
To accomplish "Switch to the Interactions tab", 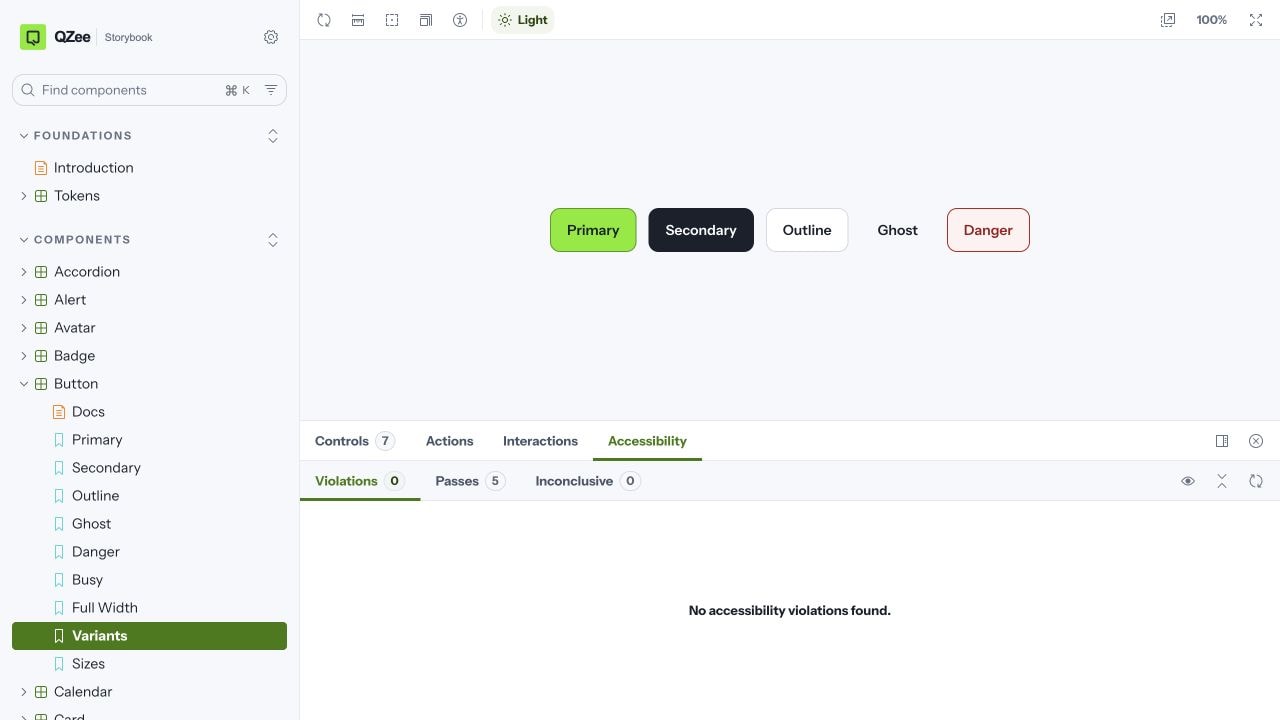I will pos(540,441).
